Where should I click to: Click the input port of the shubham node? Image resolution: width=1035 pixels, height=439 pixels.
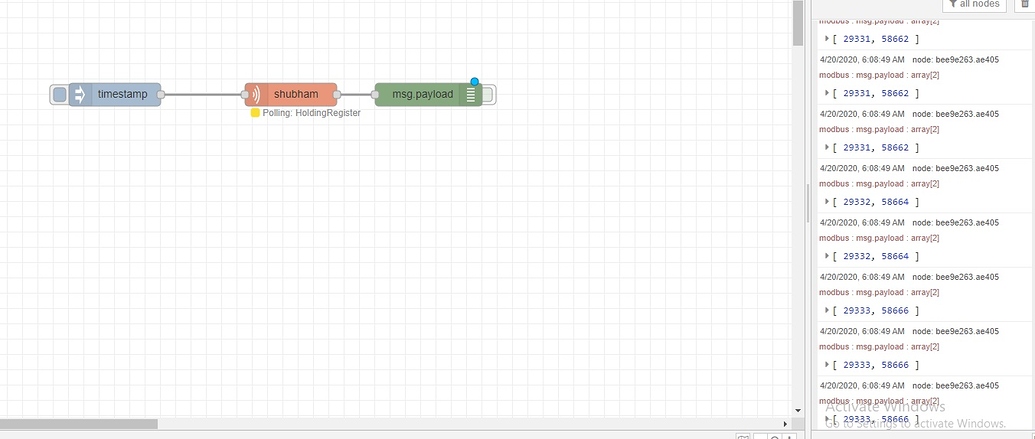click(x=245, y=94)
